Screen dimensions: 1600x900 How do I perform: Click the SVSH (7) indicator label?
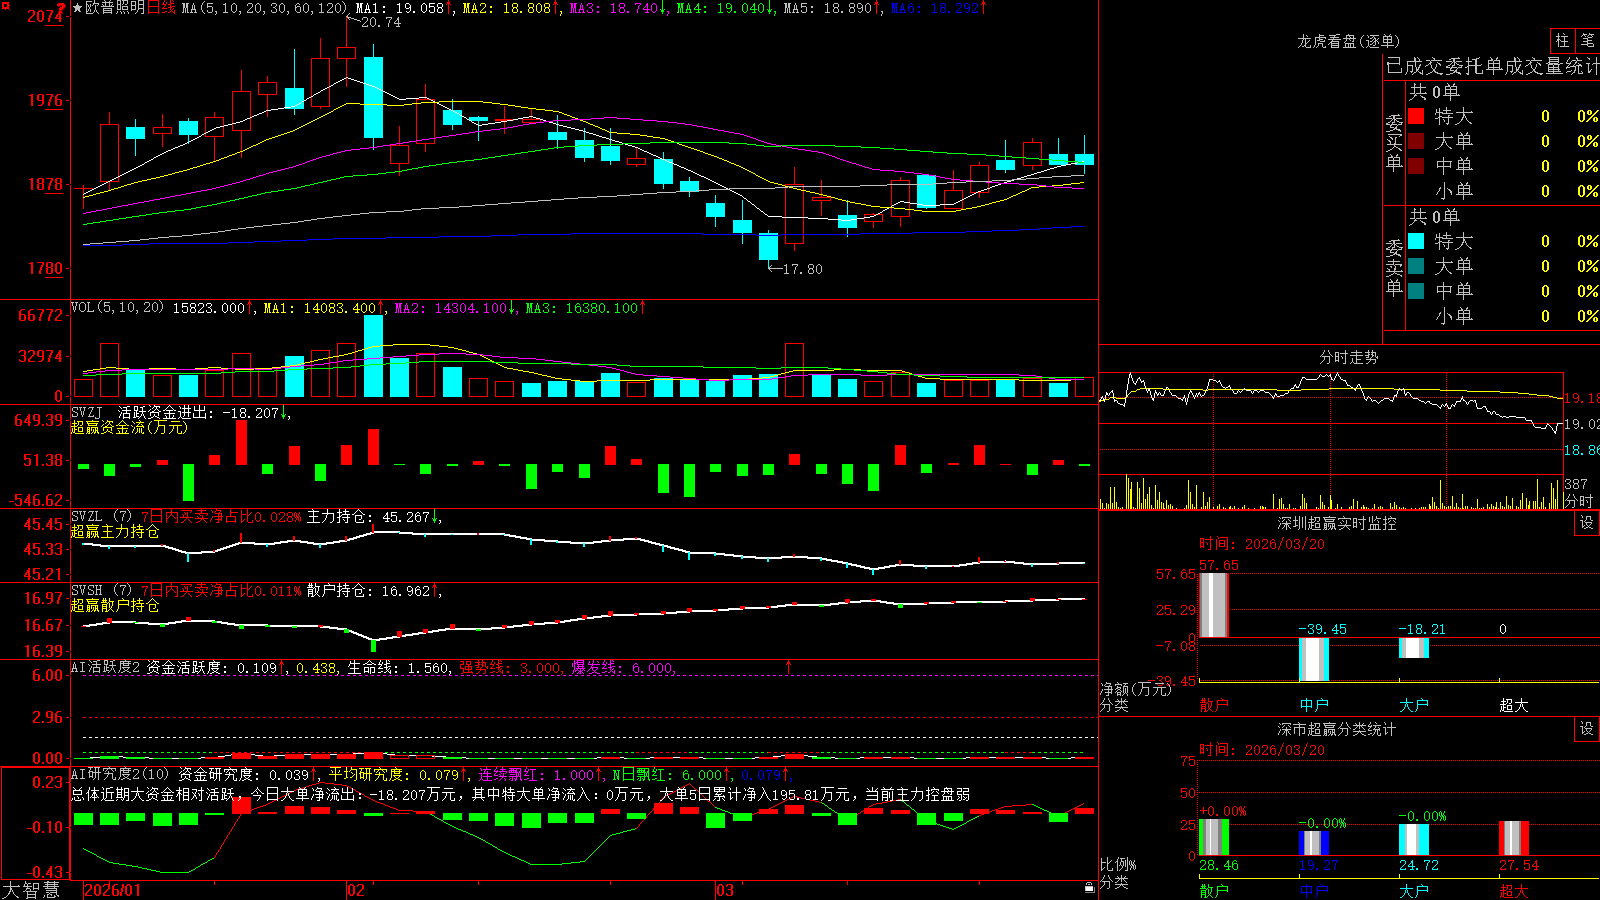(102, 591)
